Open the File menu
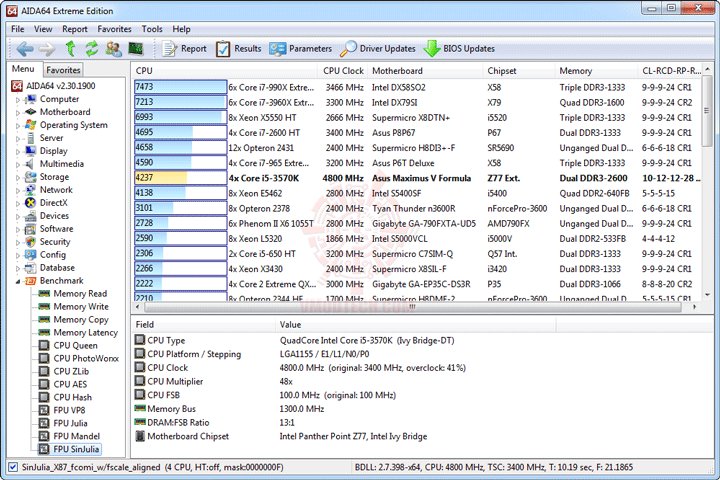The width and height of the screenshot is (720, 480). [x=17, y=29]
